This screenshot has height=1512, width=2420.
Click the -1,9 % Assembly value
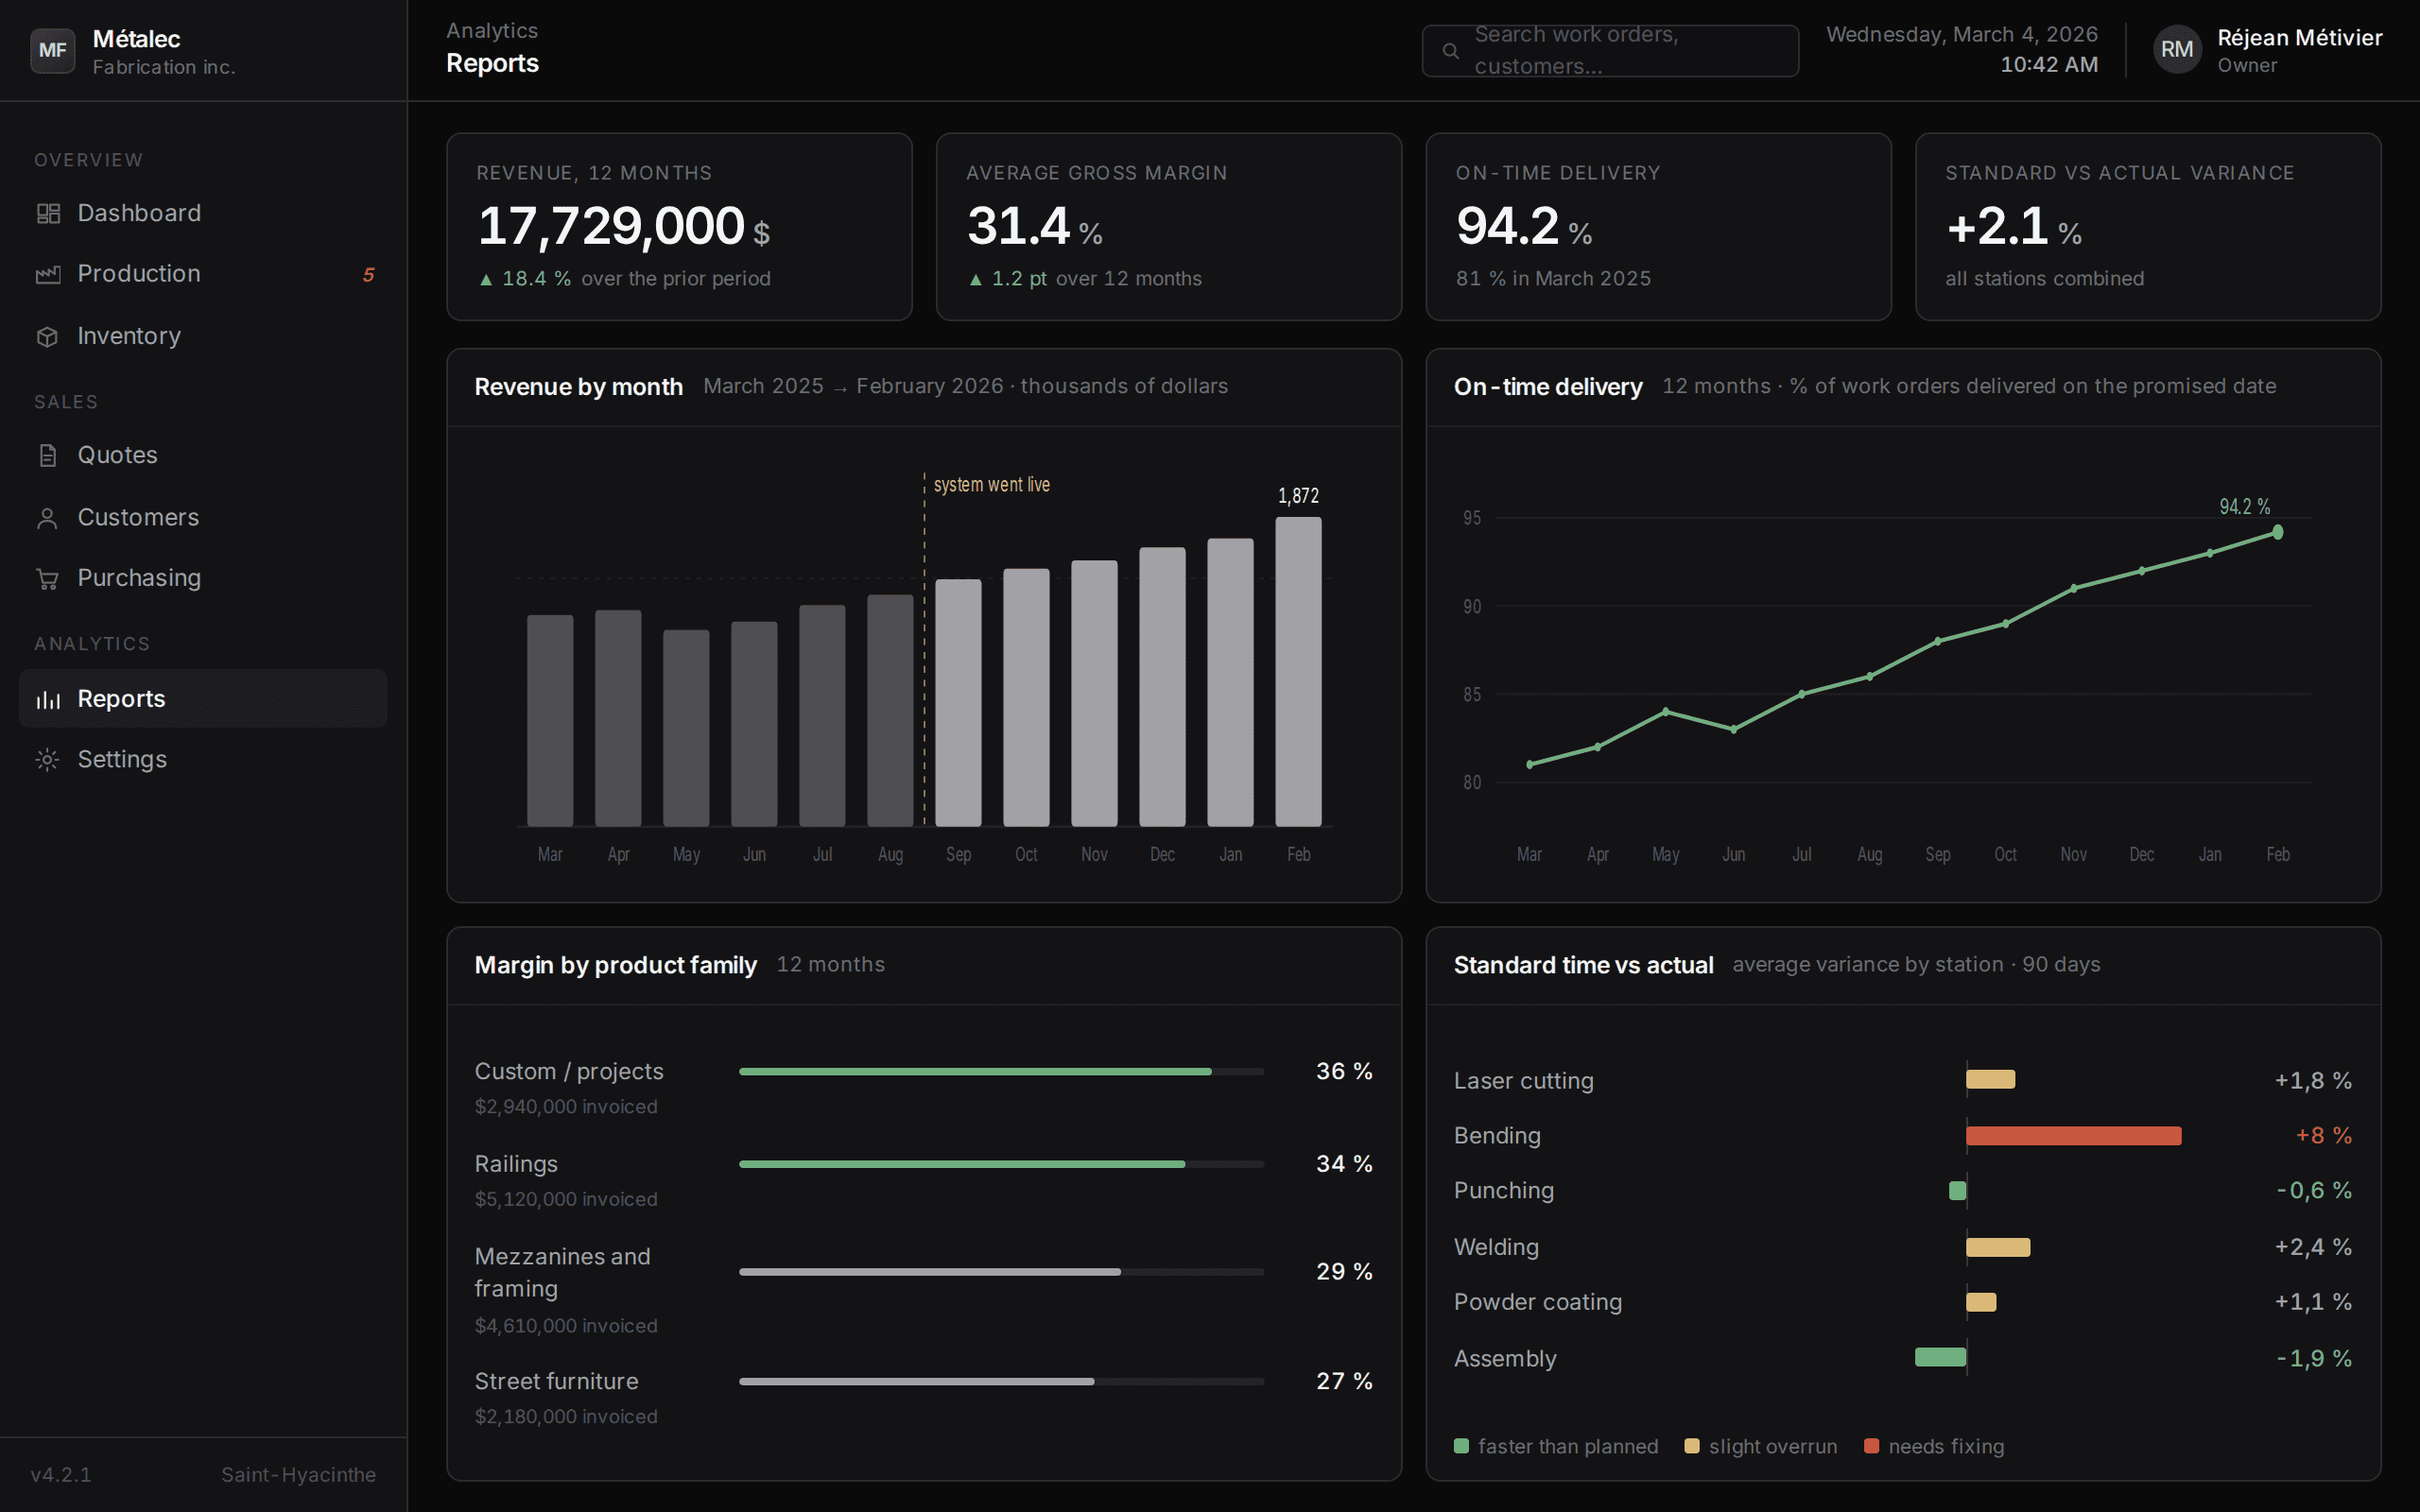click(2313, 1359)
